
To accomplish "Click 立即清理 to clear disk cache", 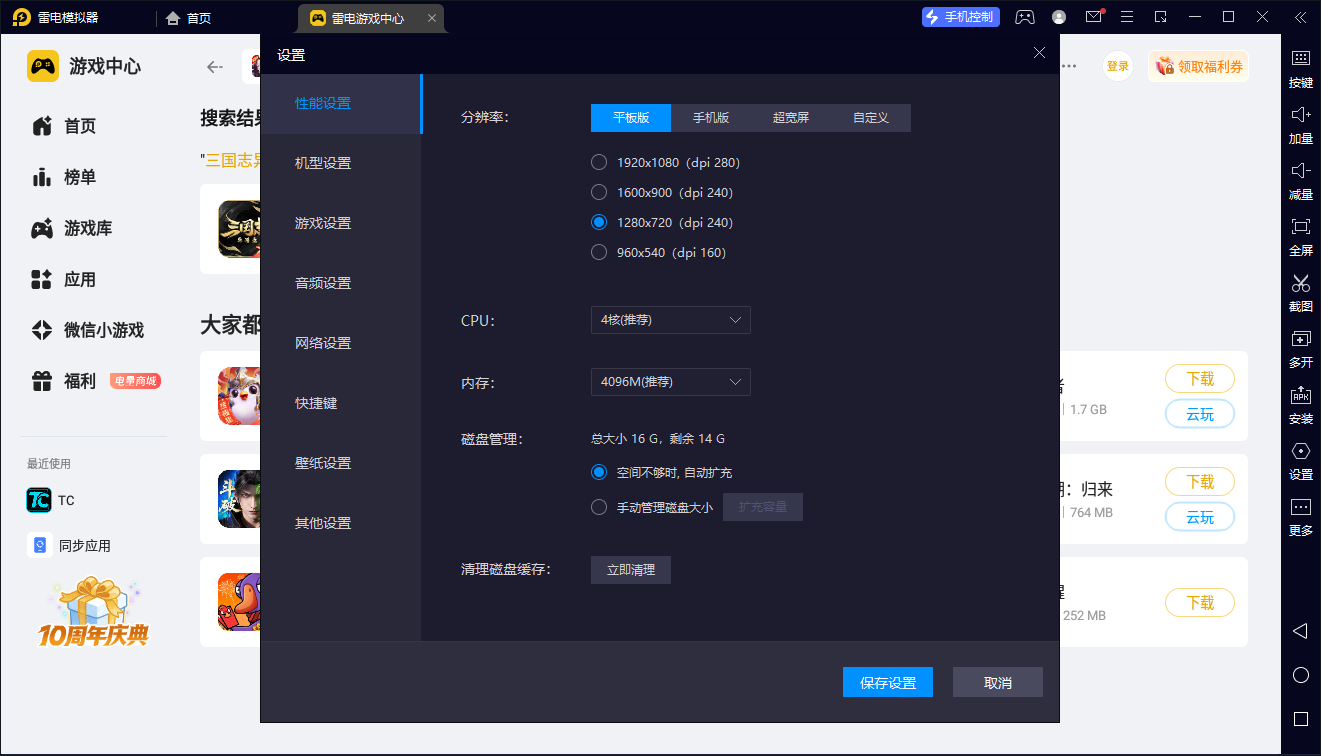I will 631,570.
